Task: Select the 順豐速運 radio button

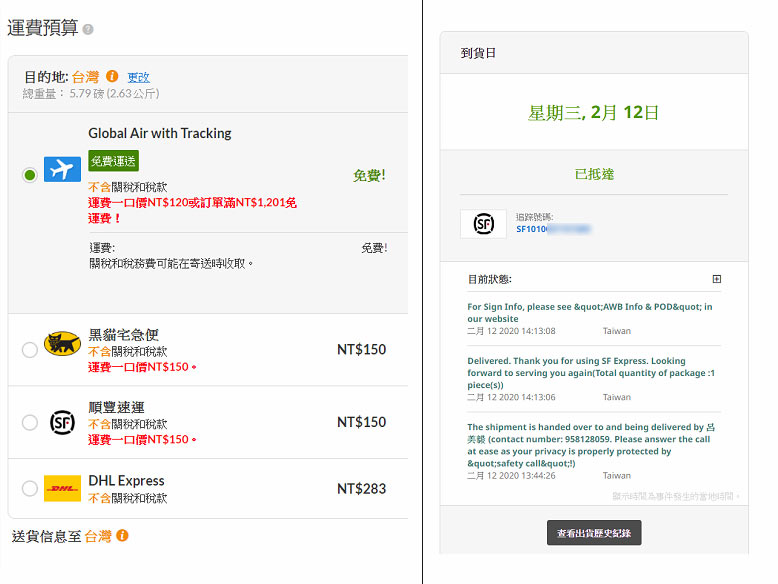Action: [x=30, y=422]
